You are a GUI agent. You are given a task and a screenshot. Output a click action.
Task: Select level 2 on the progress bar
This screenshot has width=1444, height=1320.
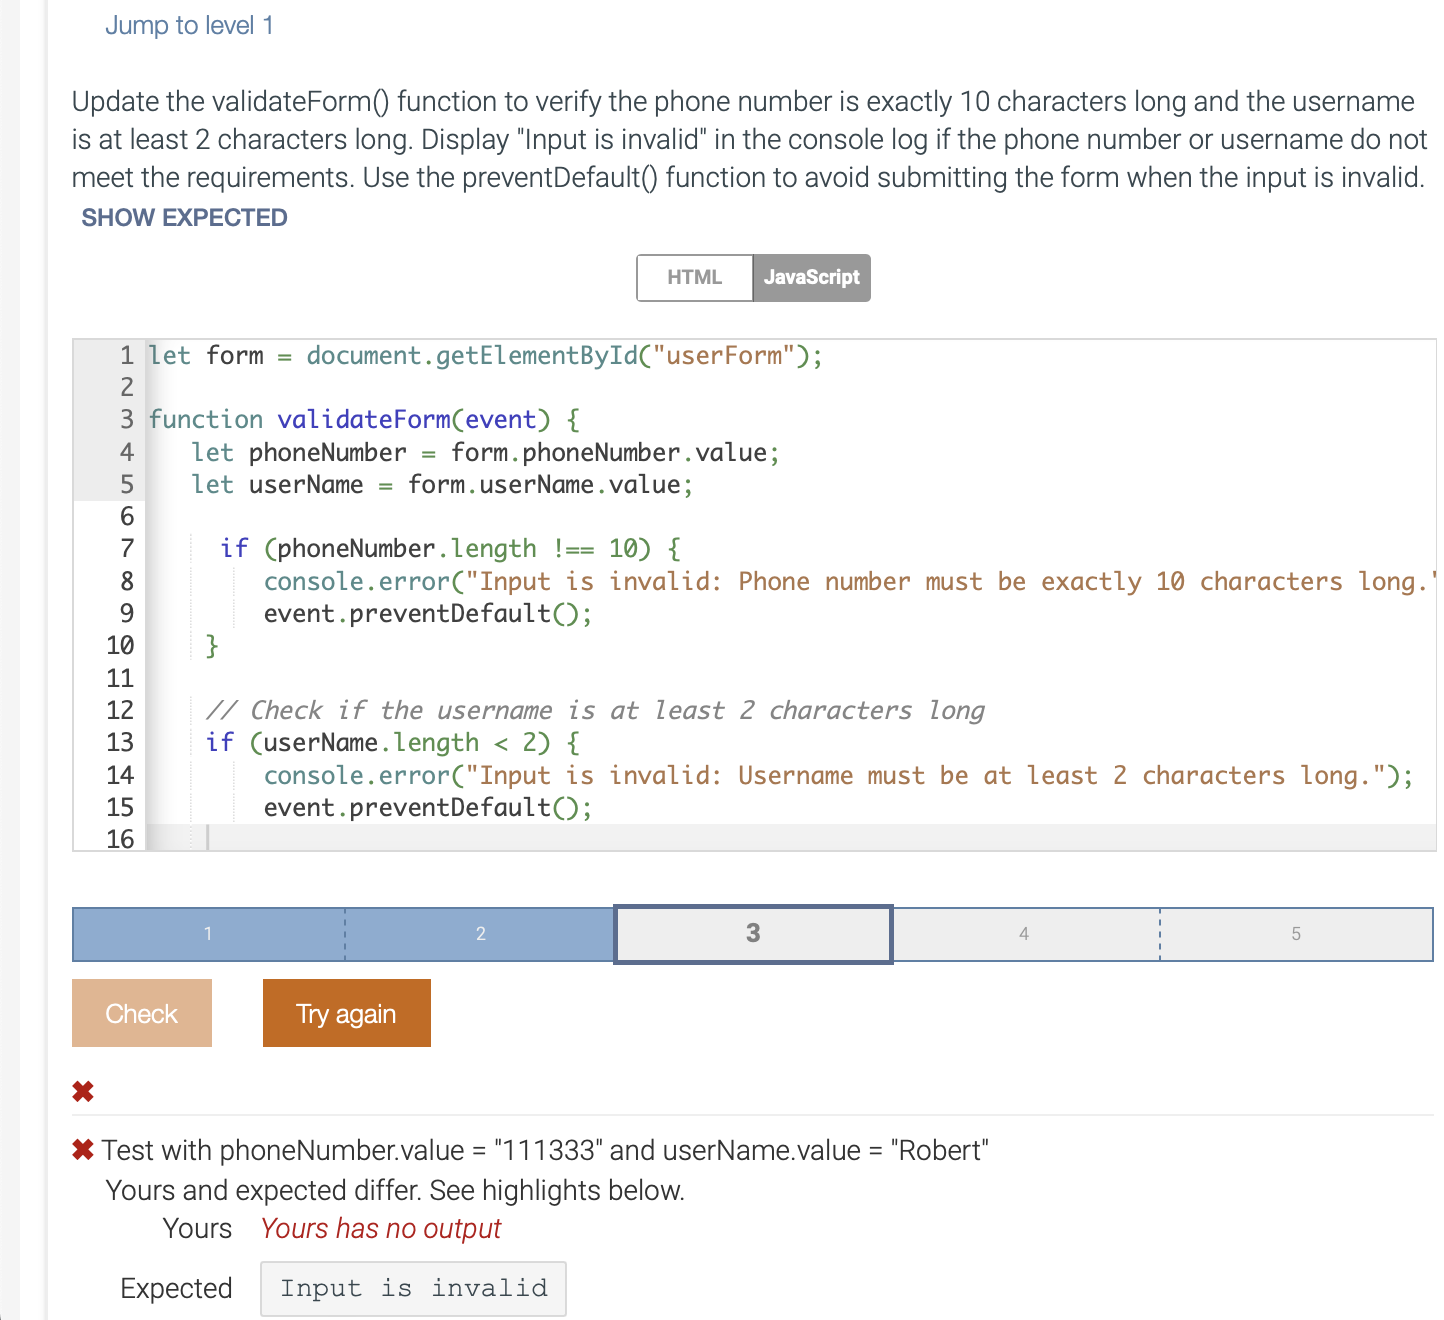click(x=480, y=934)
